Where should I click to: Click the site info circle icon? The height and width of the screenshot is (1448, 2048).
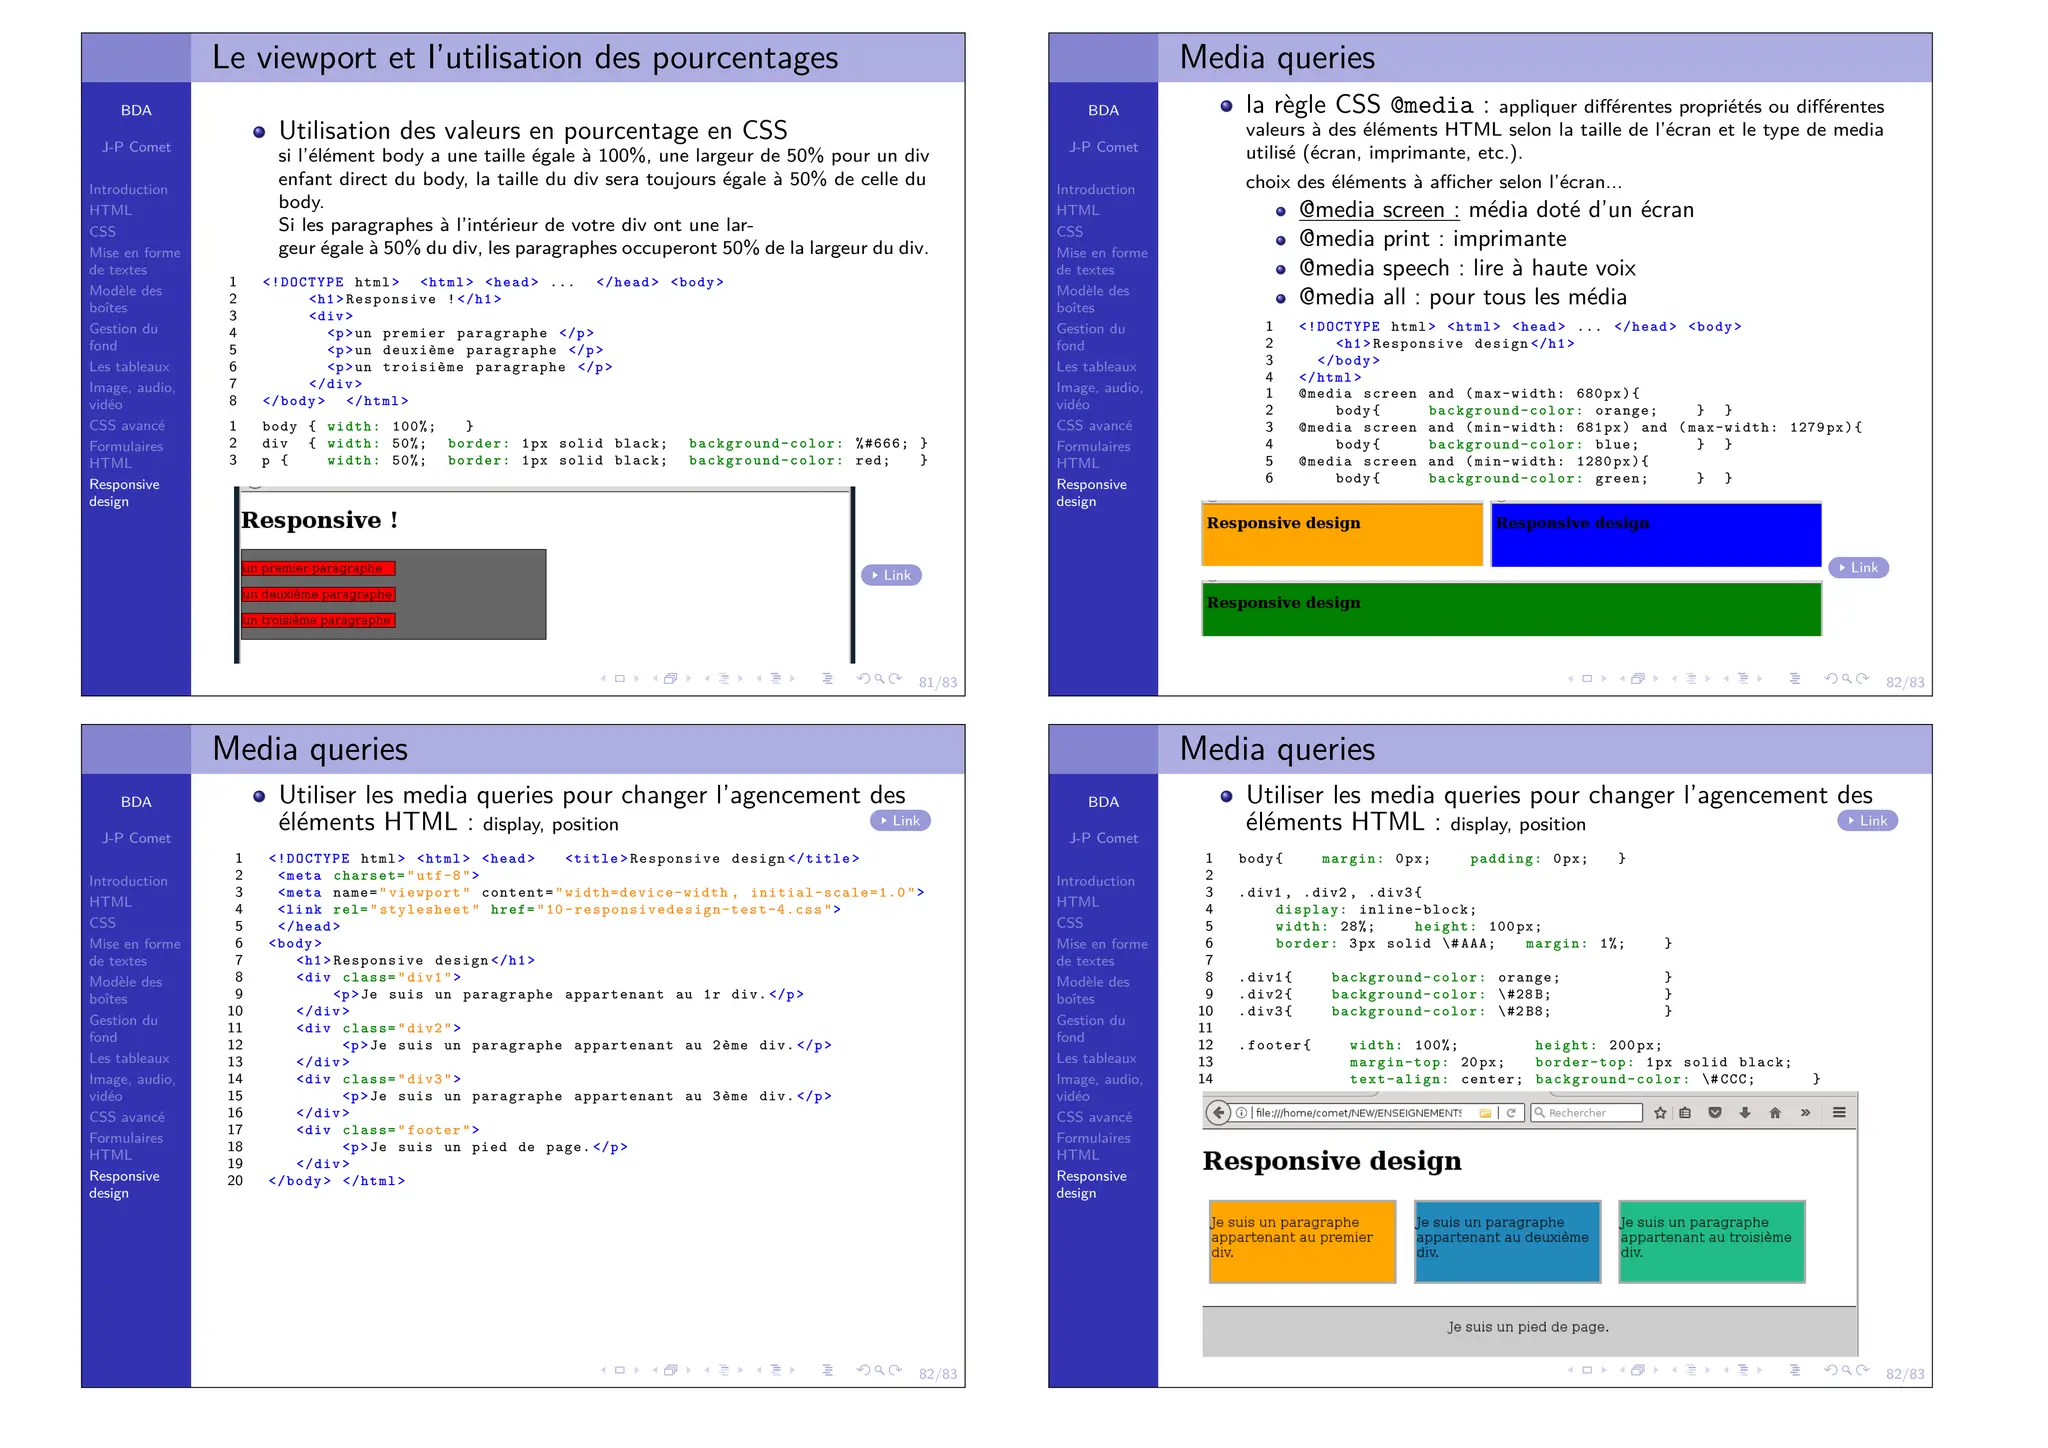[x=1241, y=1112]
